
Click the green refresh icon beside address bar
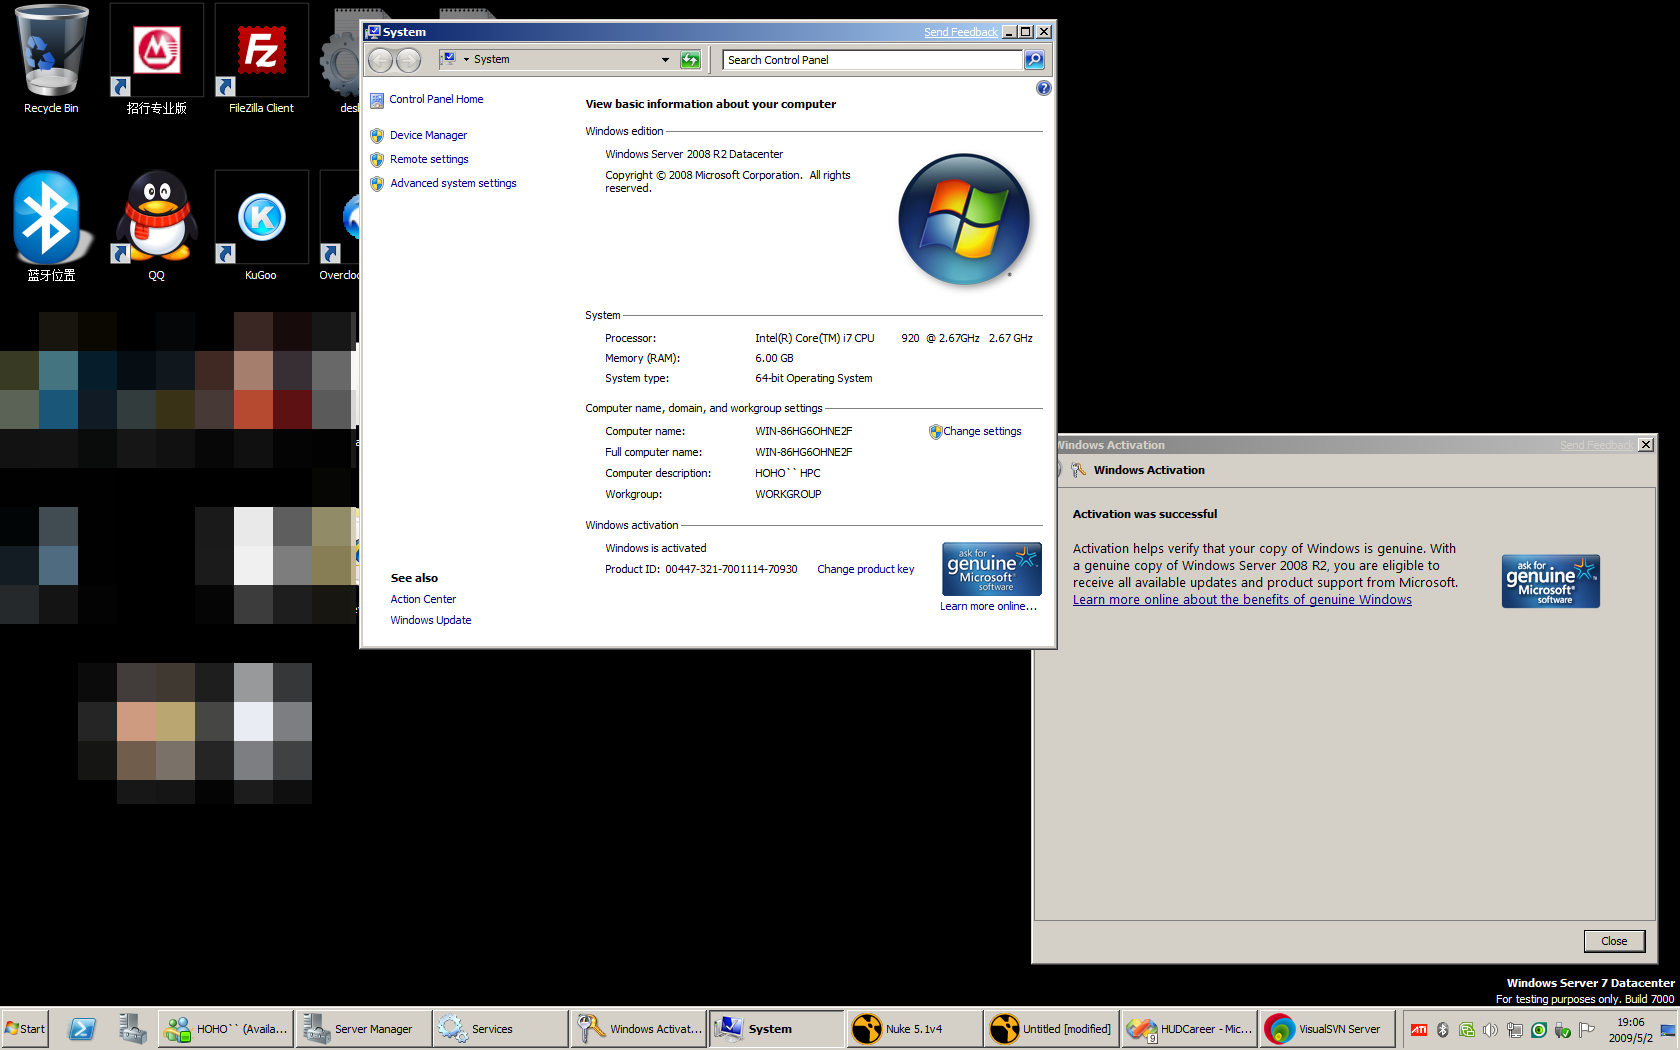[690, 60]
